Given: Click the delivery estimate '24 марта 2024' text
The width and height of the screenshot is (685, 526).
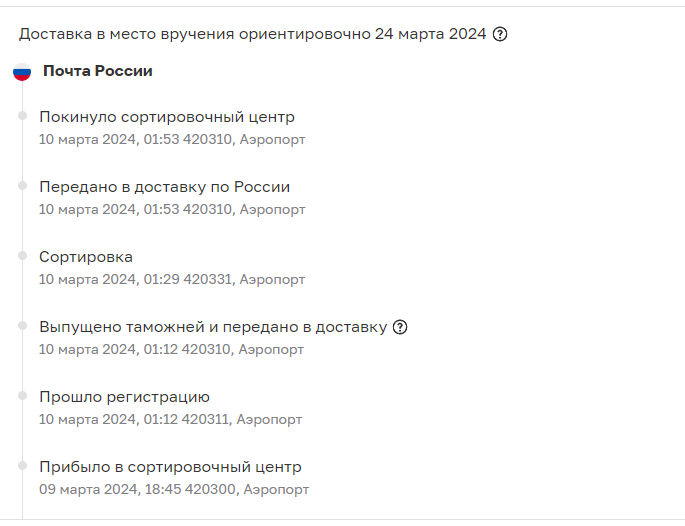Looking at the screenshot, I should click(430, 34).
